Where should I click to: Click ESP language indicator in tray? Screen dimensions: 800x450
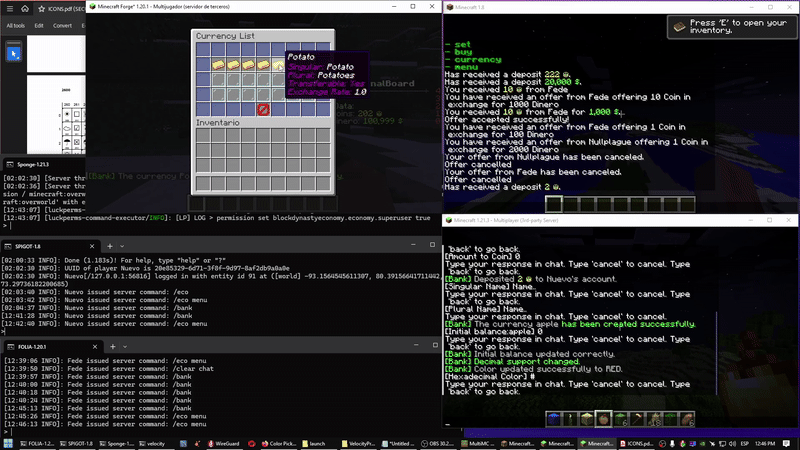point(745,443)
